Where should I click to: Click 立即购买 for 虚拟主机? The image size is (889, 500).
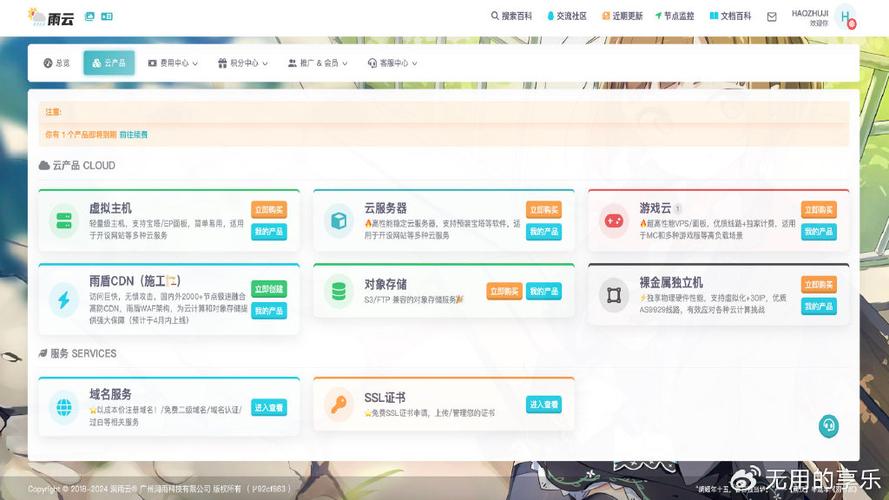pyautogui.click(x=269, y=210)
